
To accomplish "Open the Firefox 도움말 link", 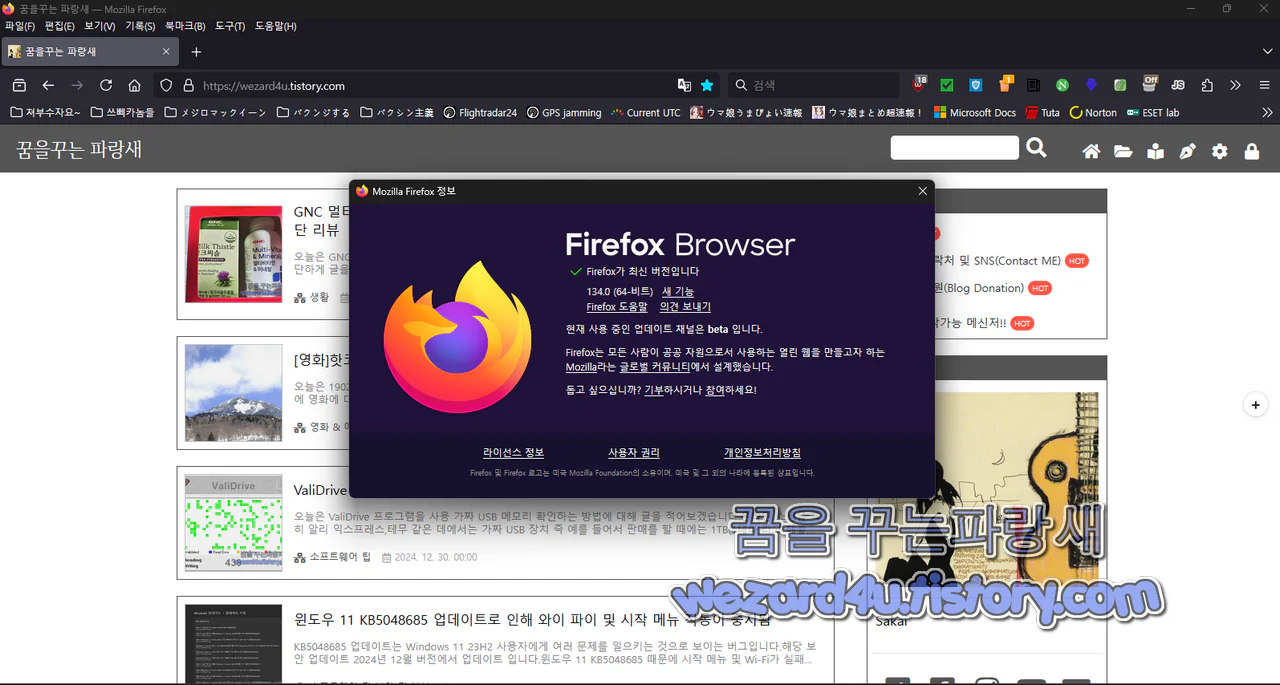I will click(617, 307).
